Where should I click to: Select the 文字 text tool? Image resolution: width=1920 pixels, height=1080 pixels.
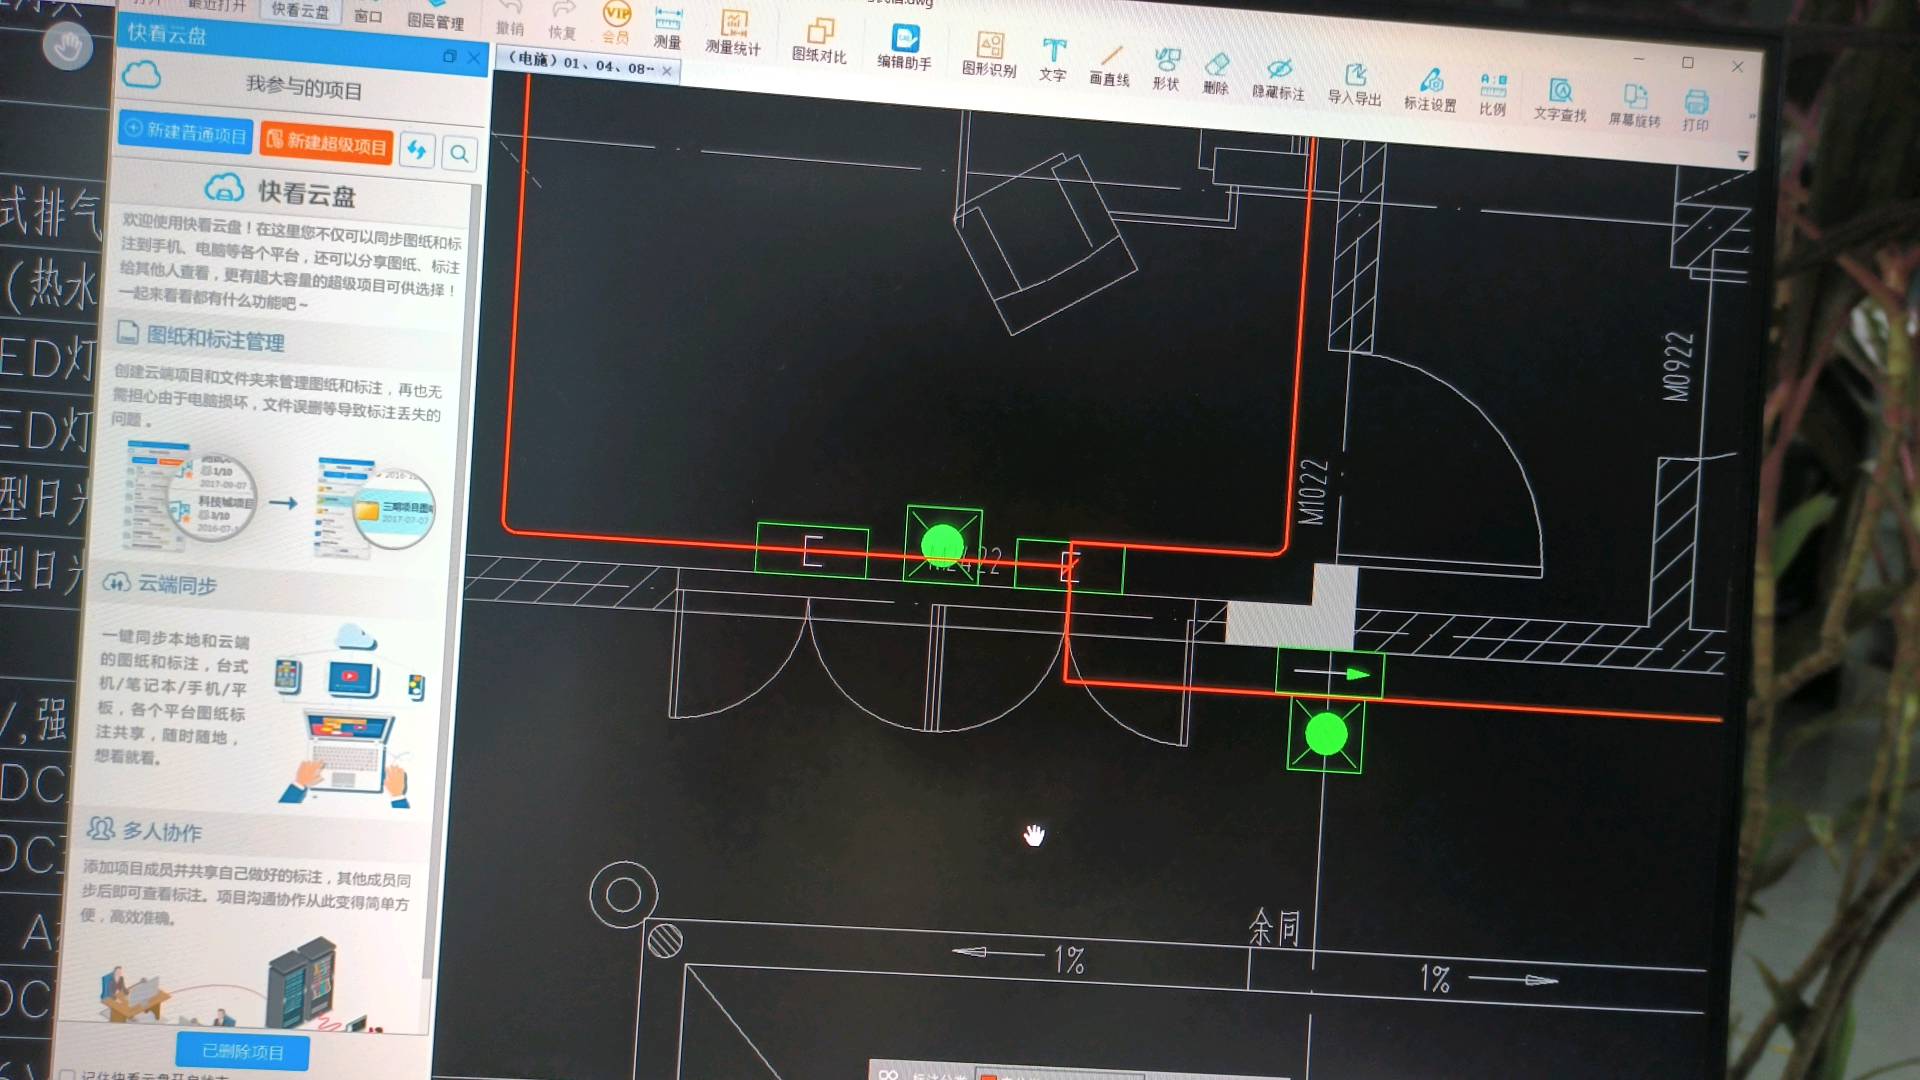[1053, 60]
